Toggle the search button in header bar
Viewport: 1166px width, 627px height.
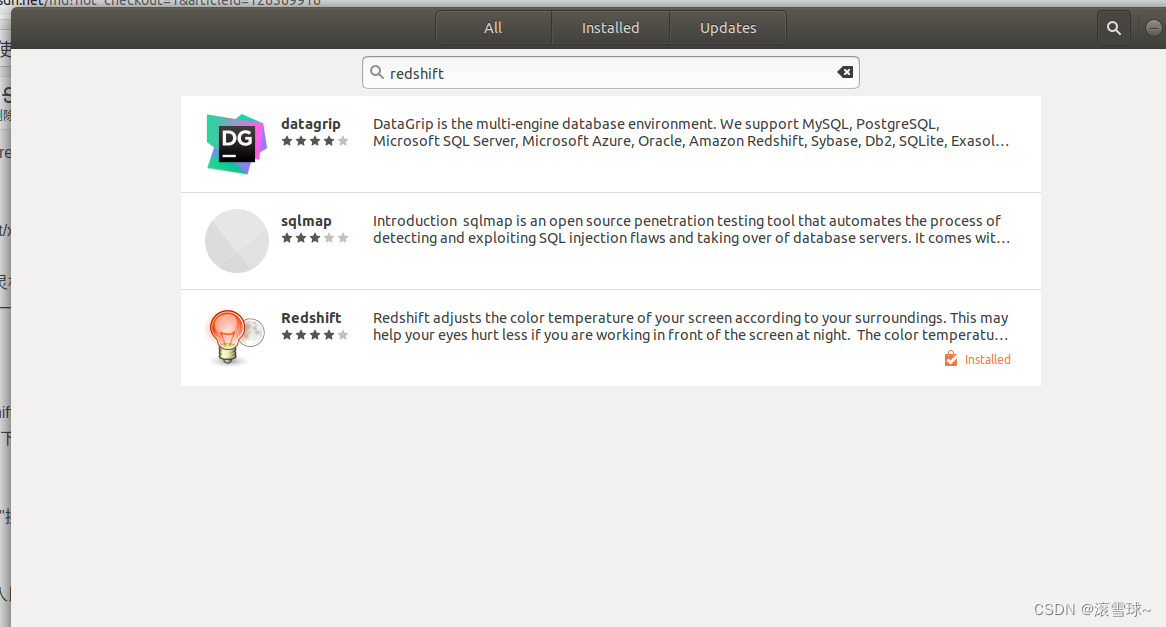coord(1113,28)
